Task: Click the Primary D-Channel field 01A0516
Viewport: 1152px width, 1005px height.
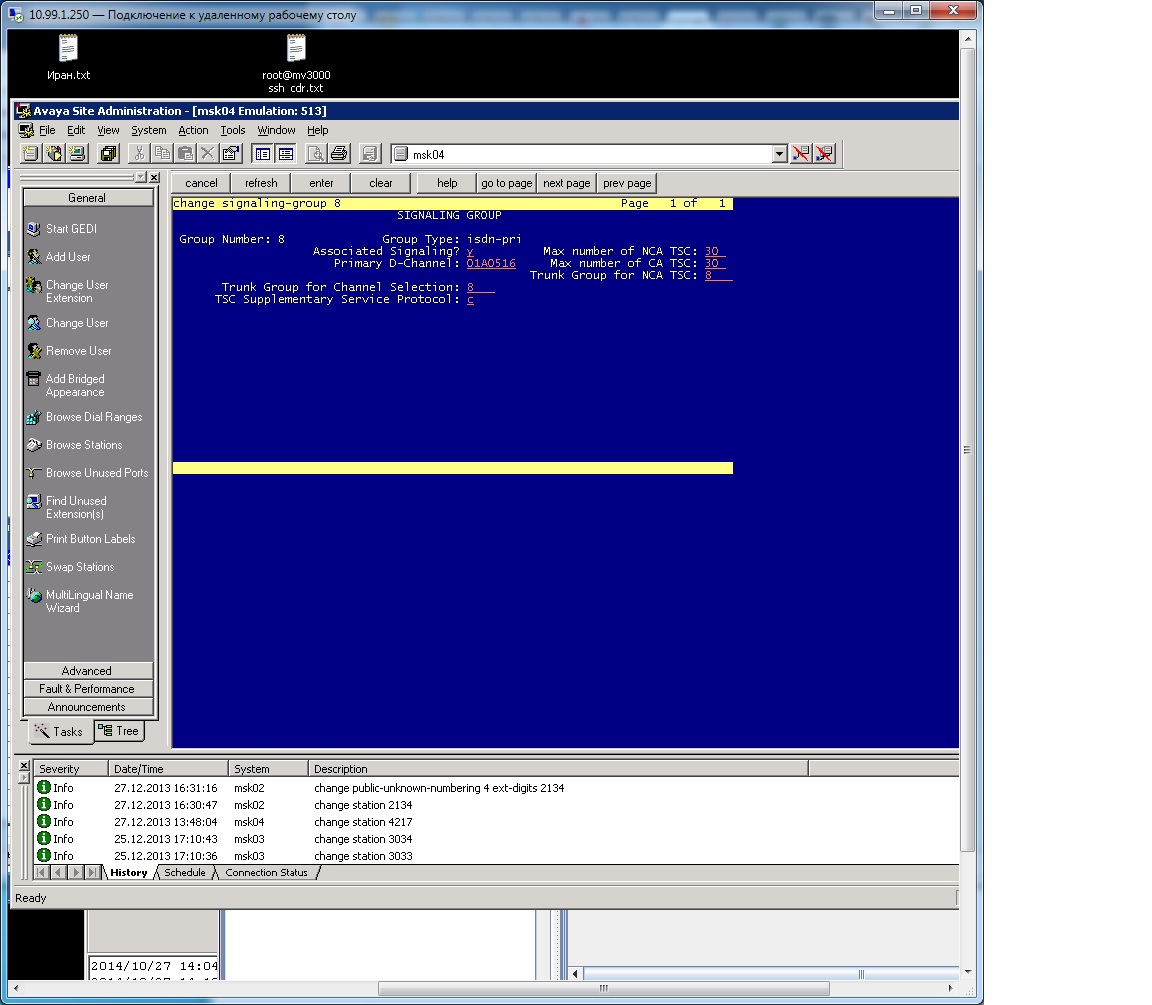Action: [x=491, y=263]
